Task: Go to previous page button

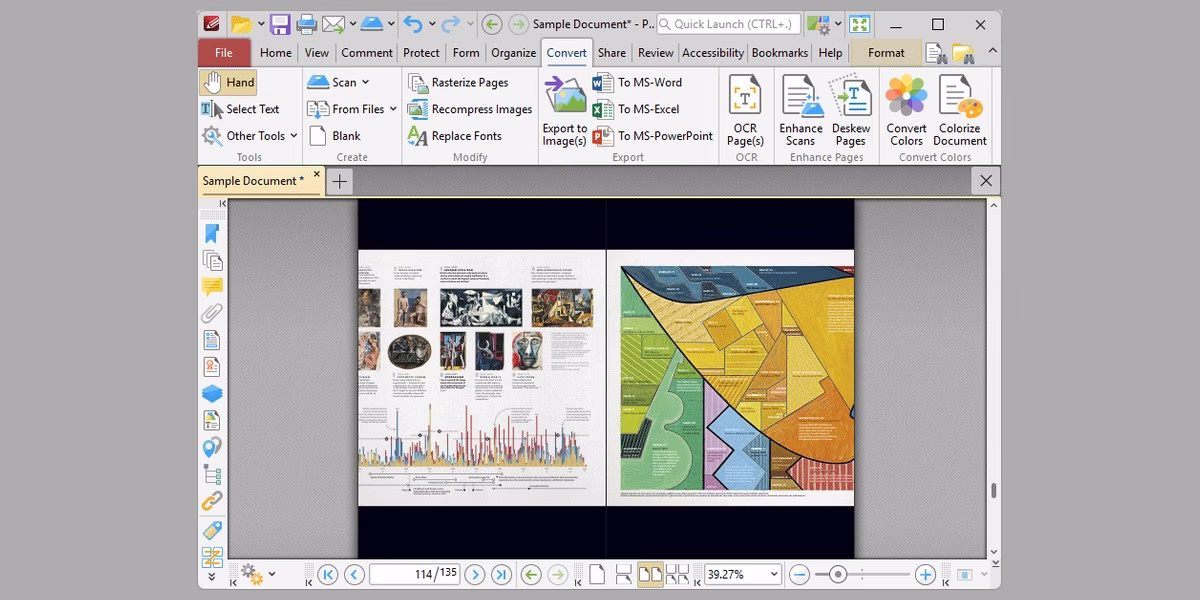Action: (354, 574)
